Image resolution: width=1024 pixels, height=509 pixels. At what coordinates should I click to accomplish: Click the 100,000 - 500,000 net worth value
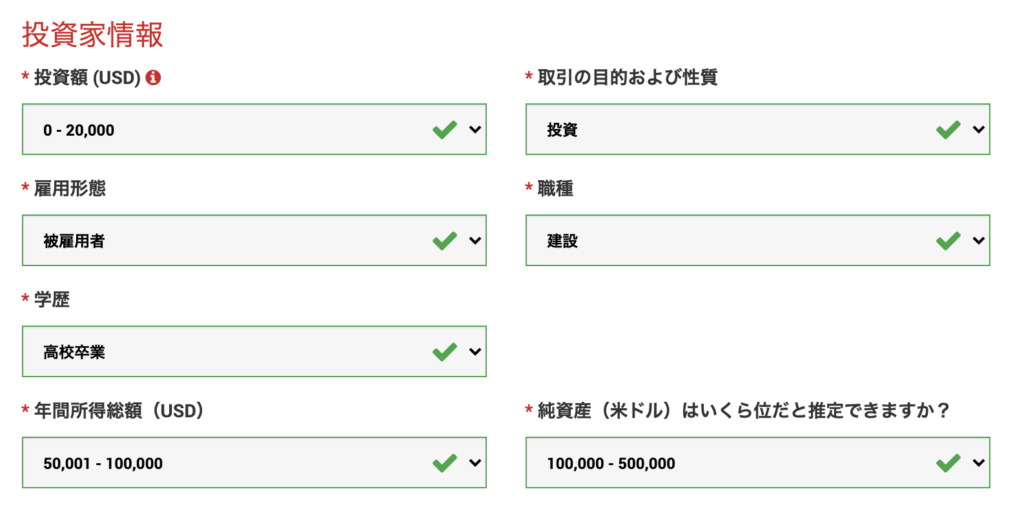(610, 463)
